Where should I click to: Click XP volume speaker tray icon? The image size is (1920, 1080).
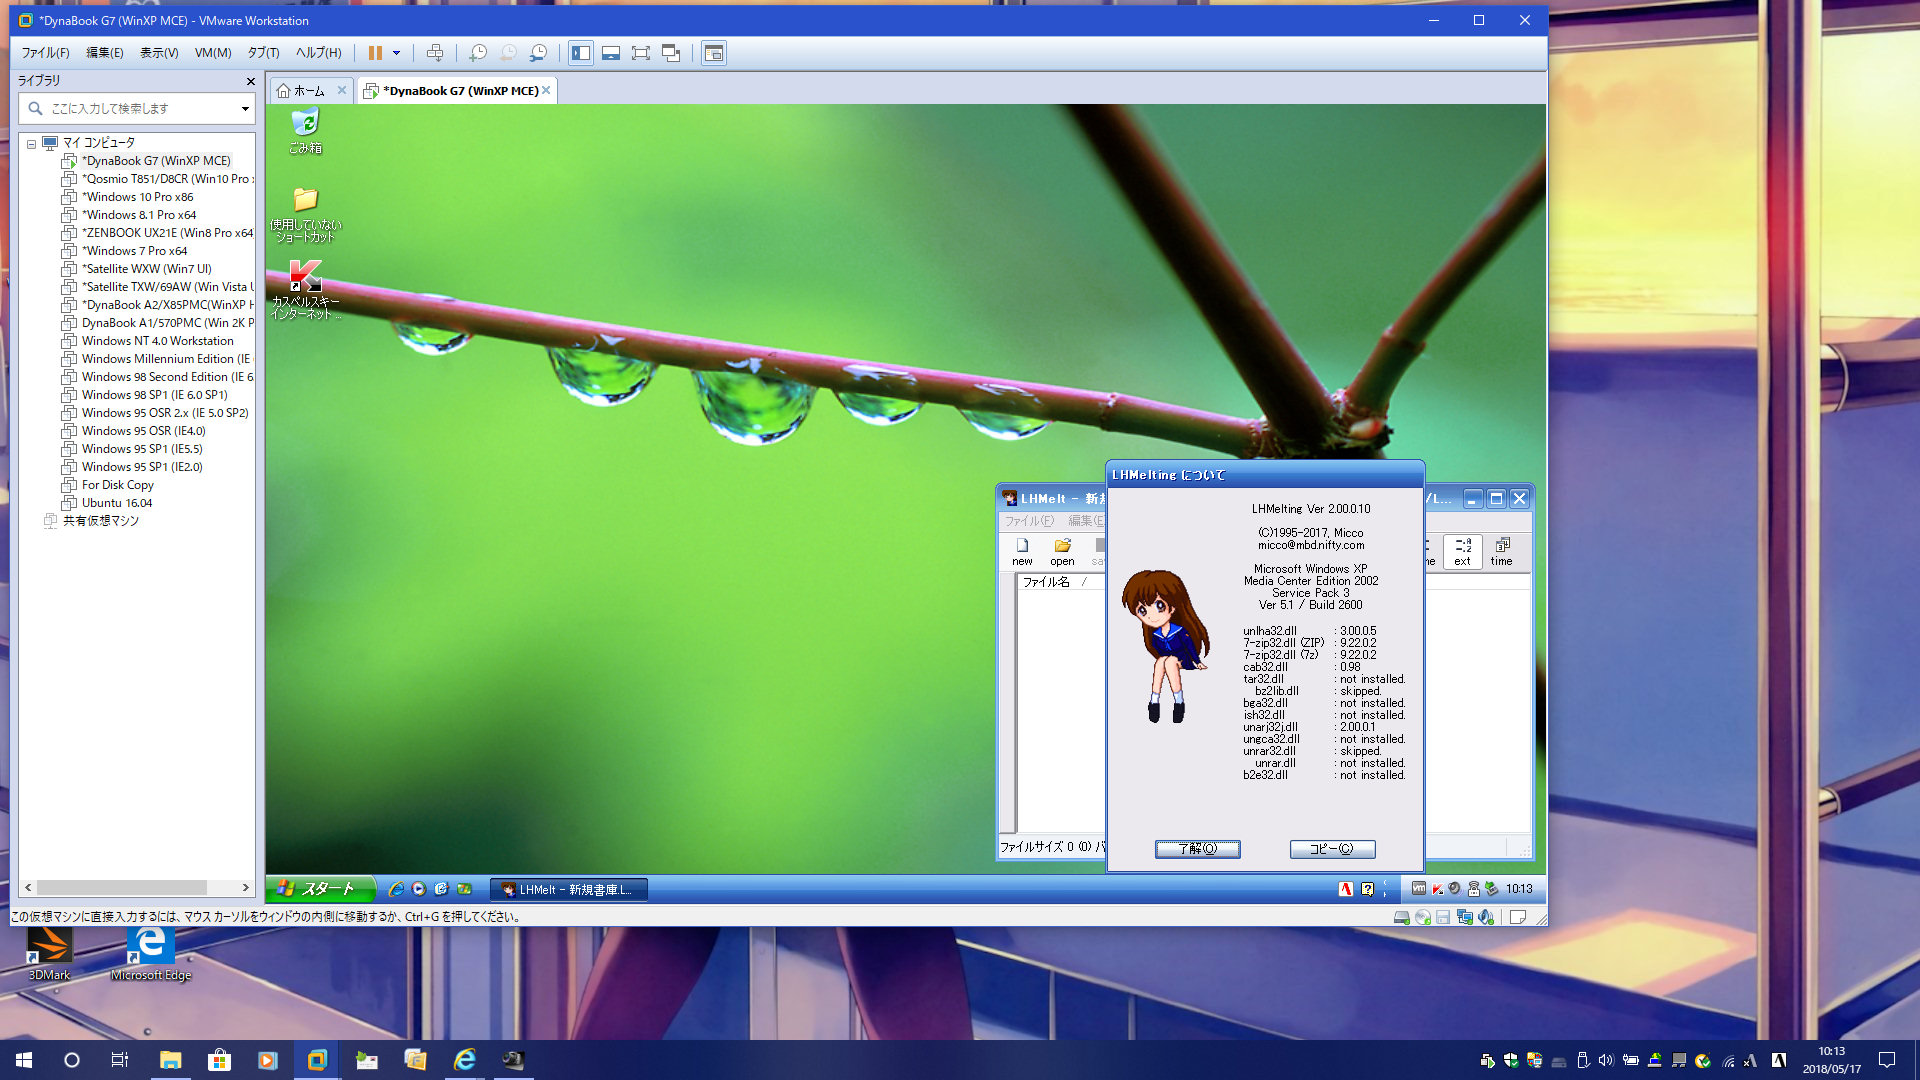[x=1454, y=888]
